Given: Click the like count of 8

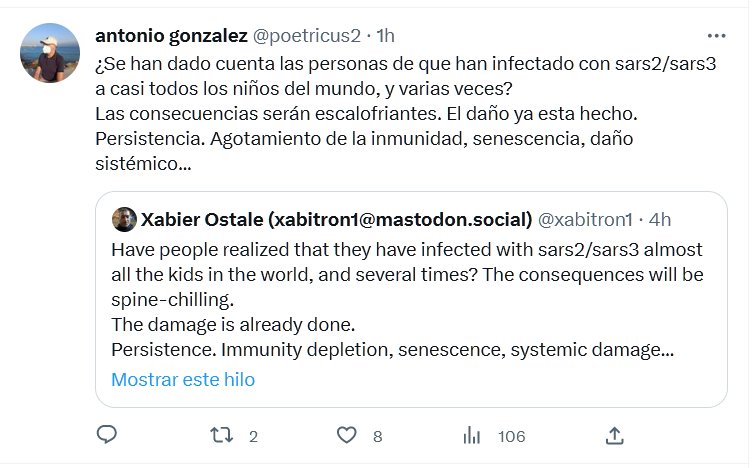Looking at the screenshot, I should (x=377, y=436).
